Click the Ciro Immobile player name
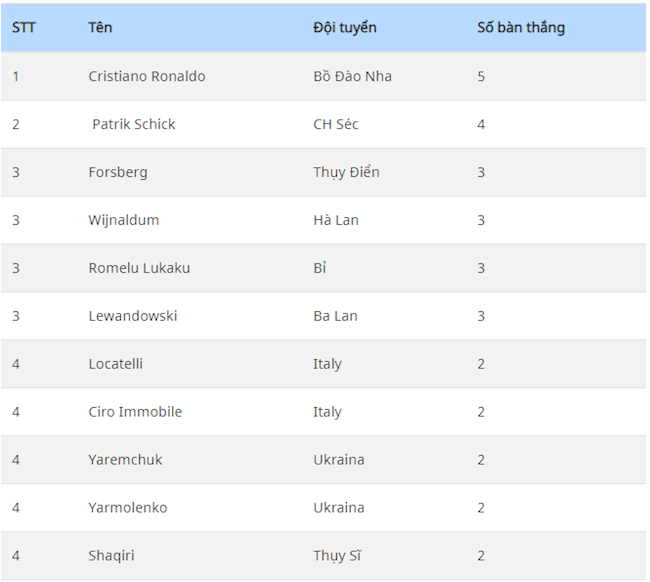650x582 pixels. point(135,412)
